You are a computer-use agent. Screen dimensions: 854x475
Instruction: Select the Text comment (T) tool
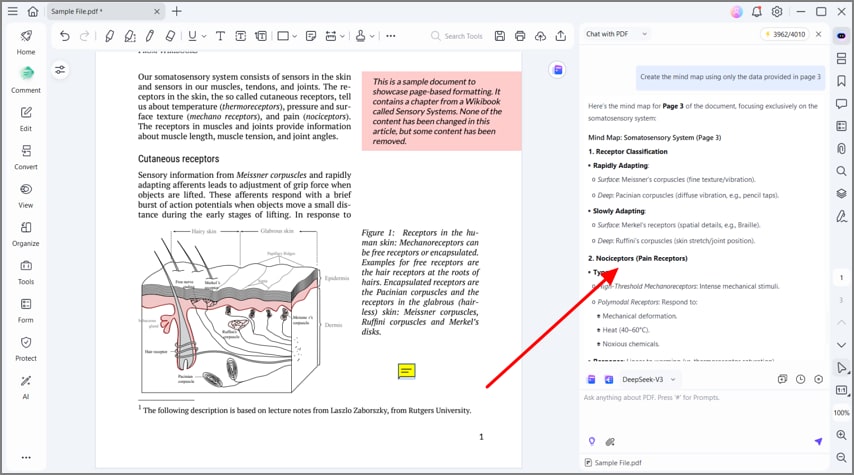pos(220,36)
